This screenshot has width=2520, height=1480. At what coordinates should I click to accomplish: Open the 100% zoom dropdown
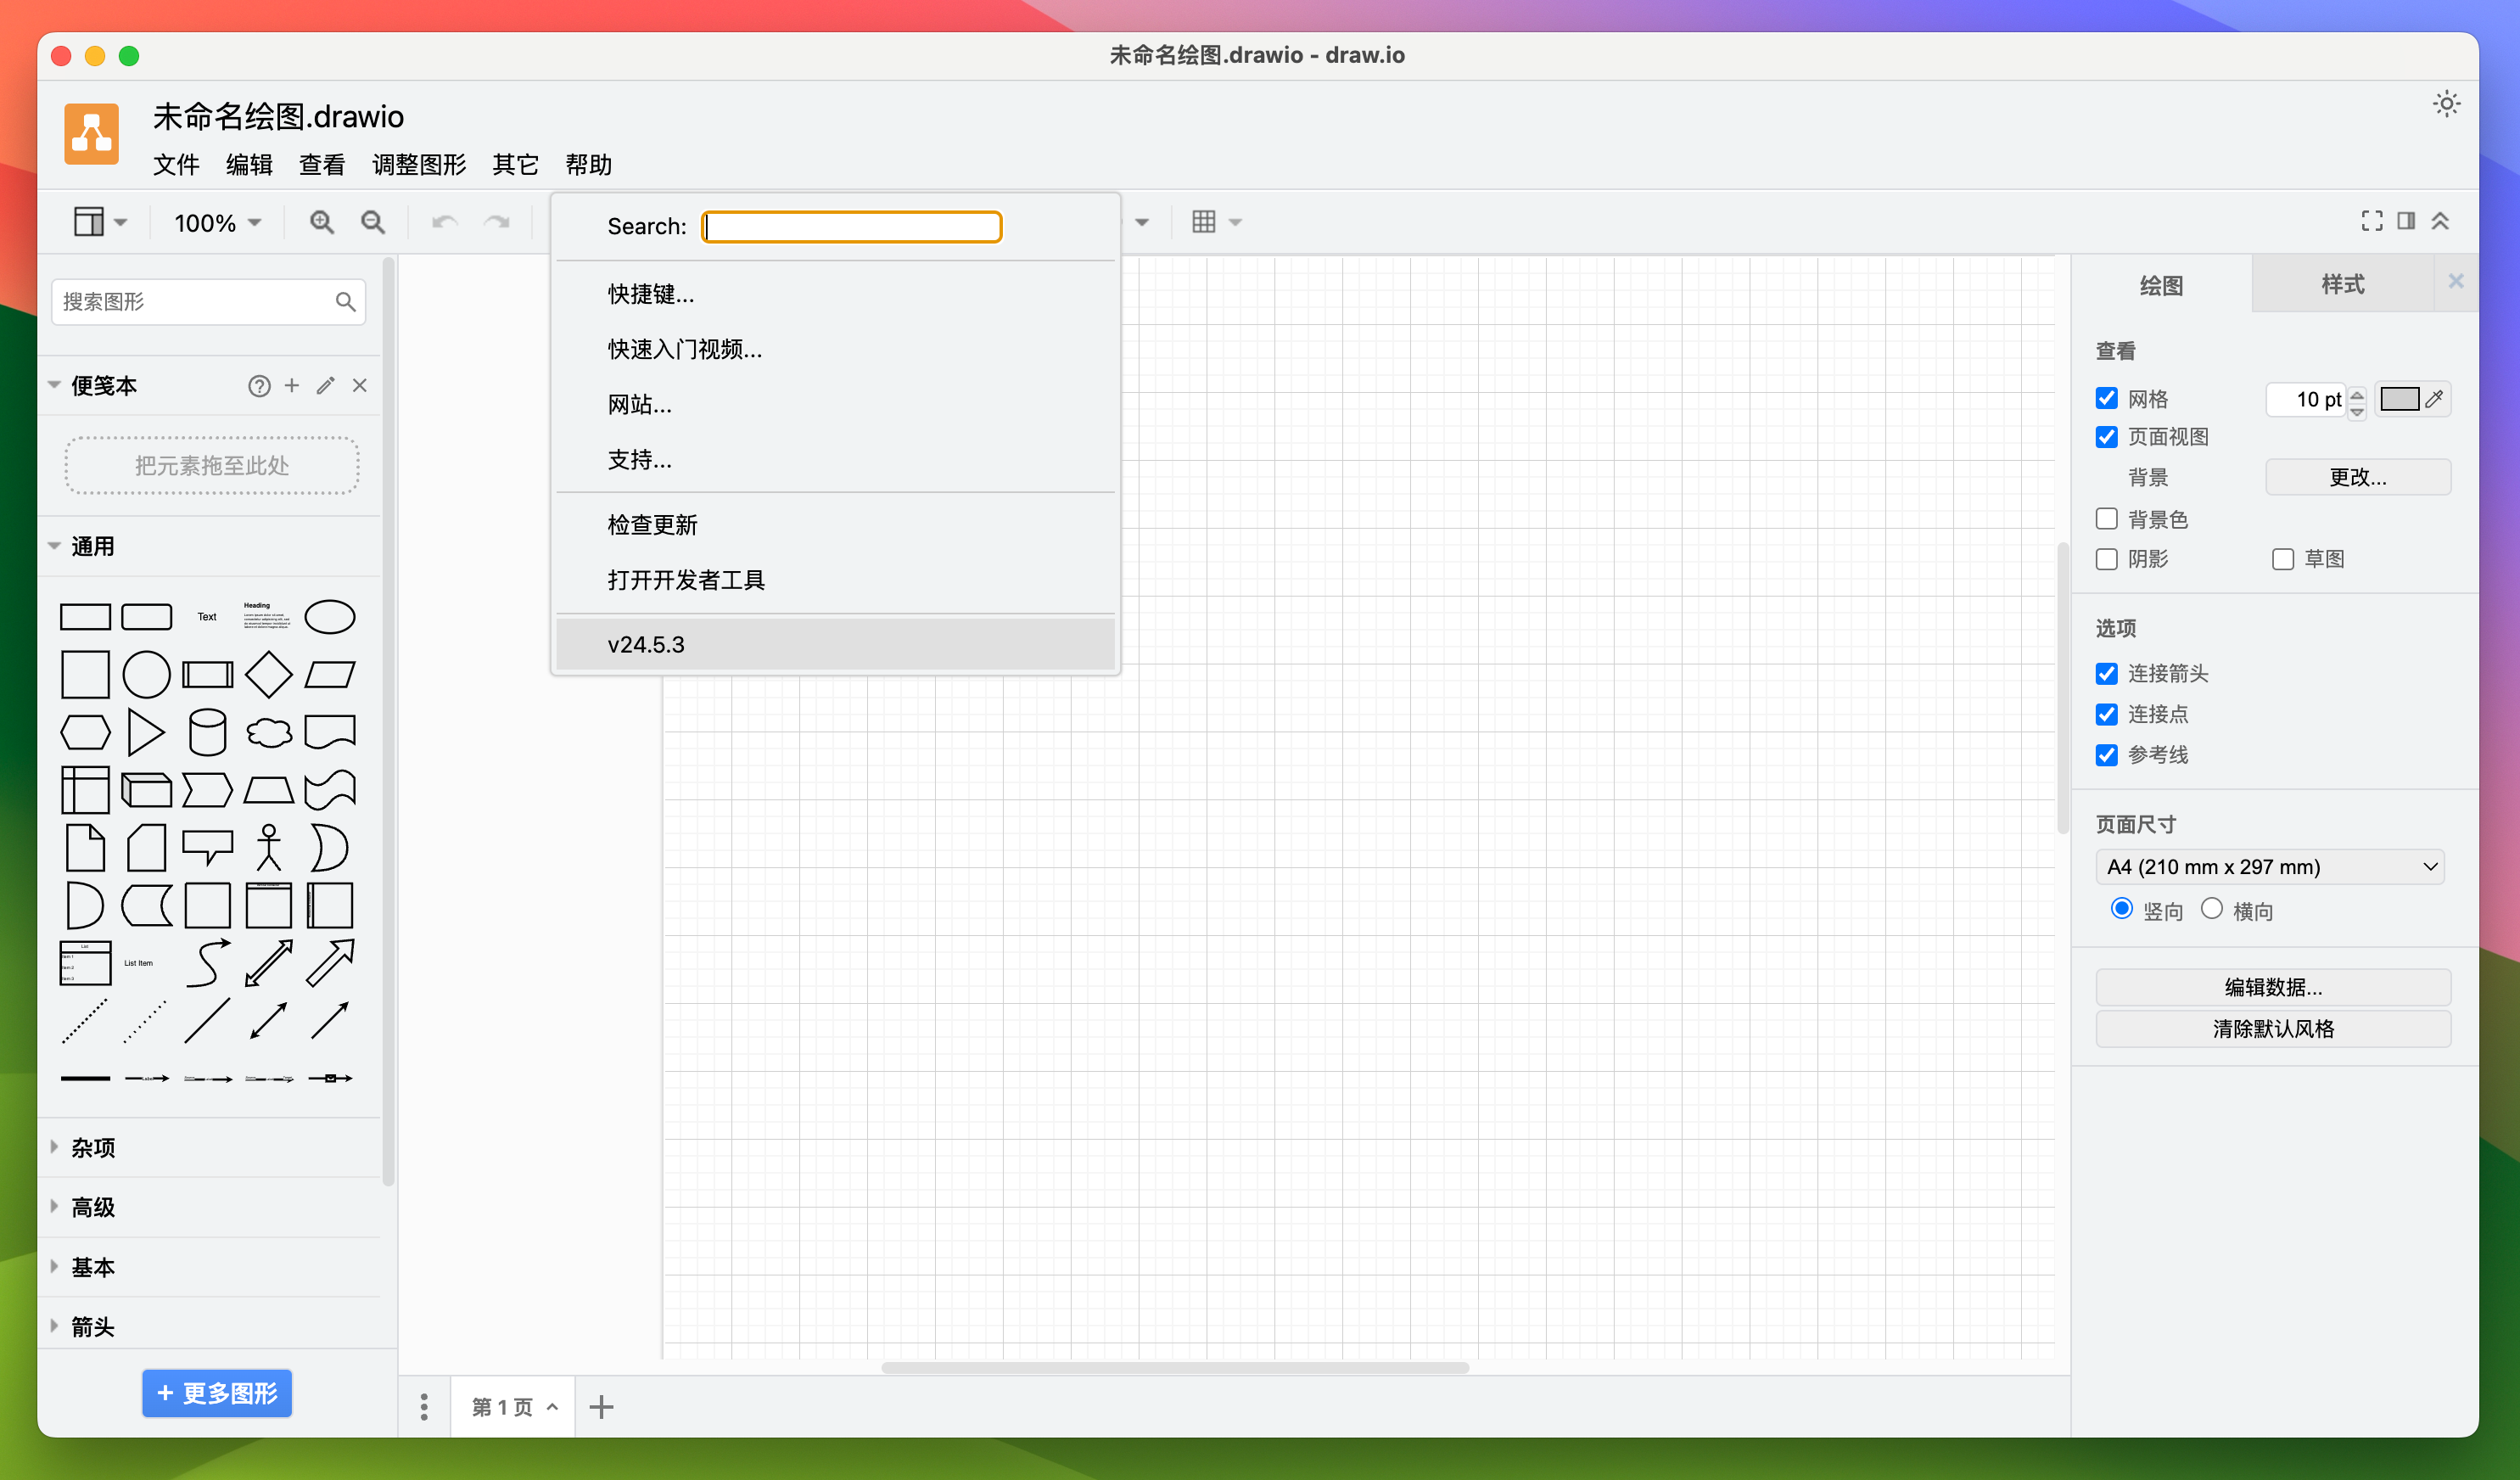click(218, 222)
